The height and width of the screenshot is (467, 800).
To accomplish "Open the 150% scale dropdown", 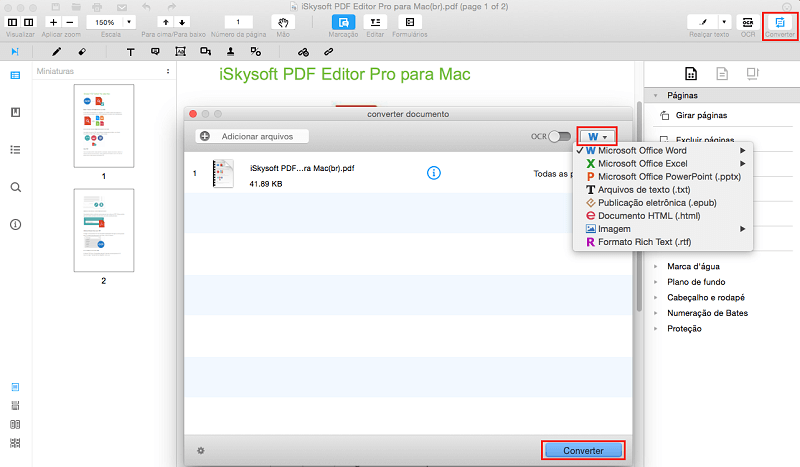I will [129, 22].
